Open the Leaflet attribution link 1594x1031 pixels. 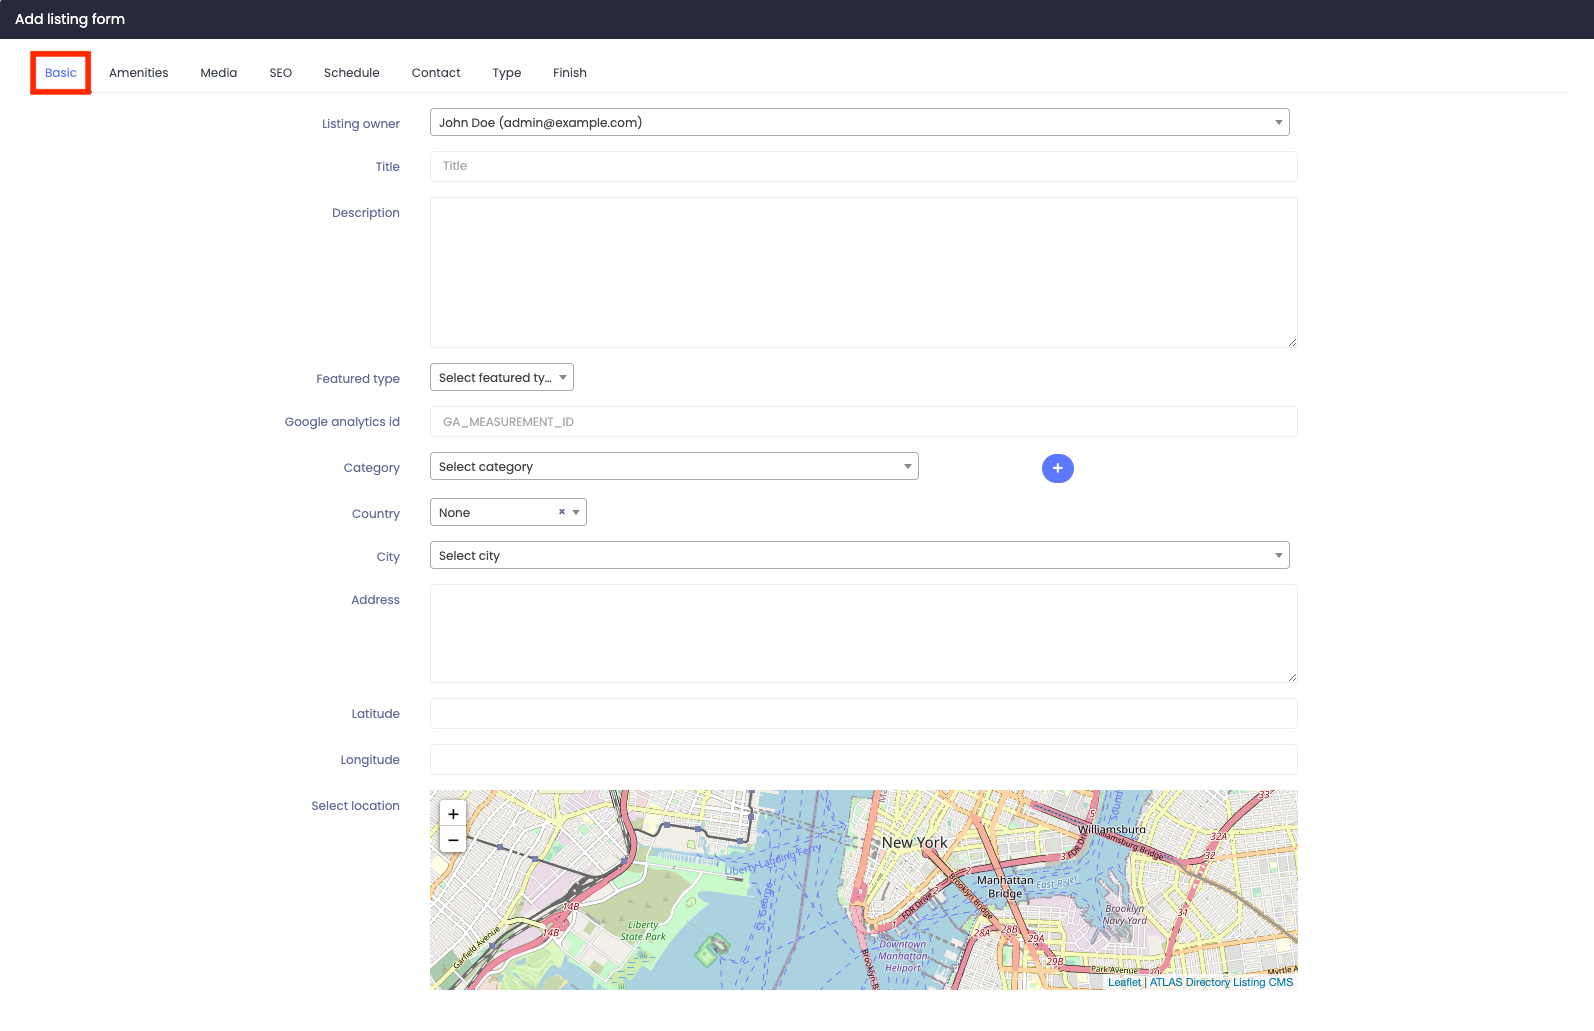click(1124, 982)
